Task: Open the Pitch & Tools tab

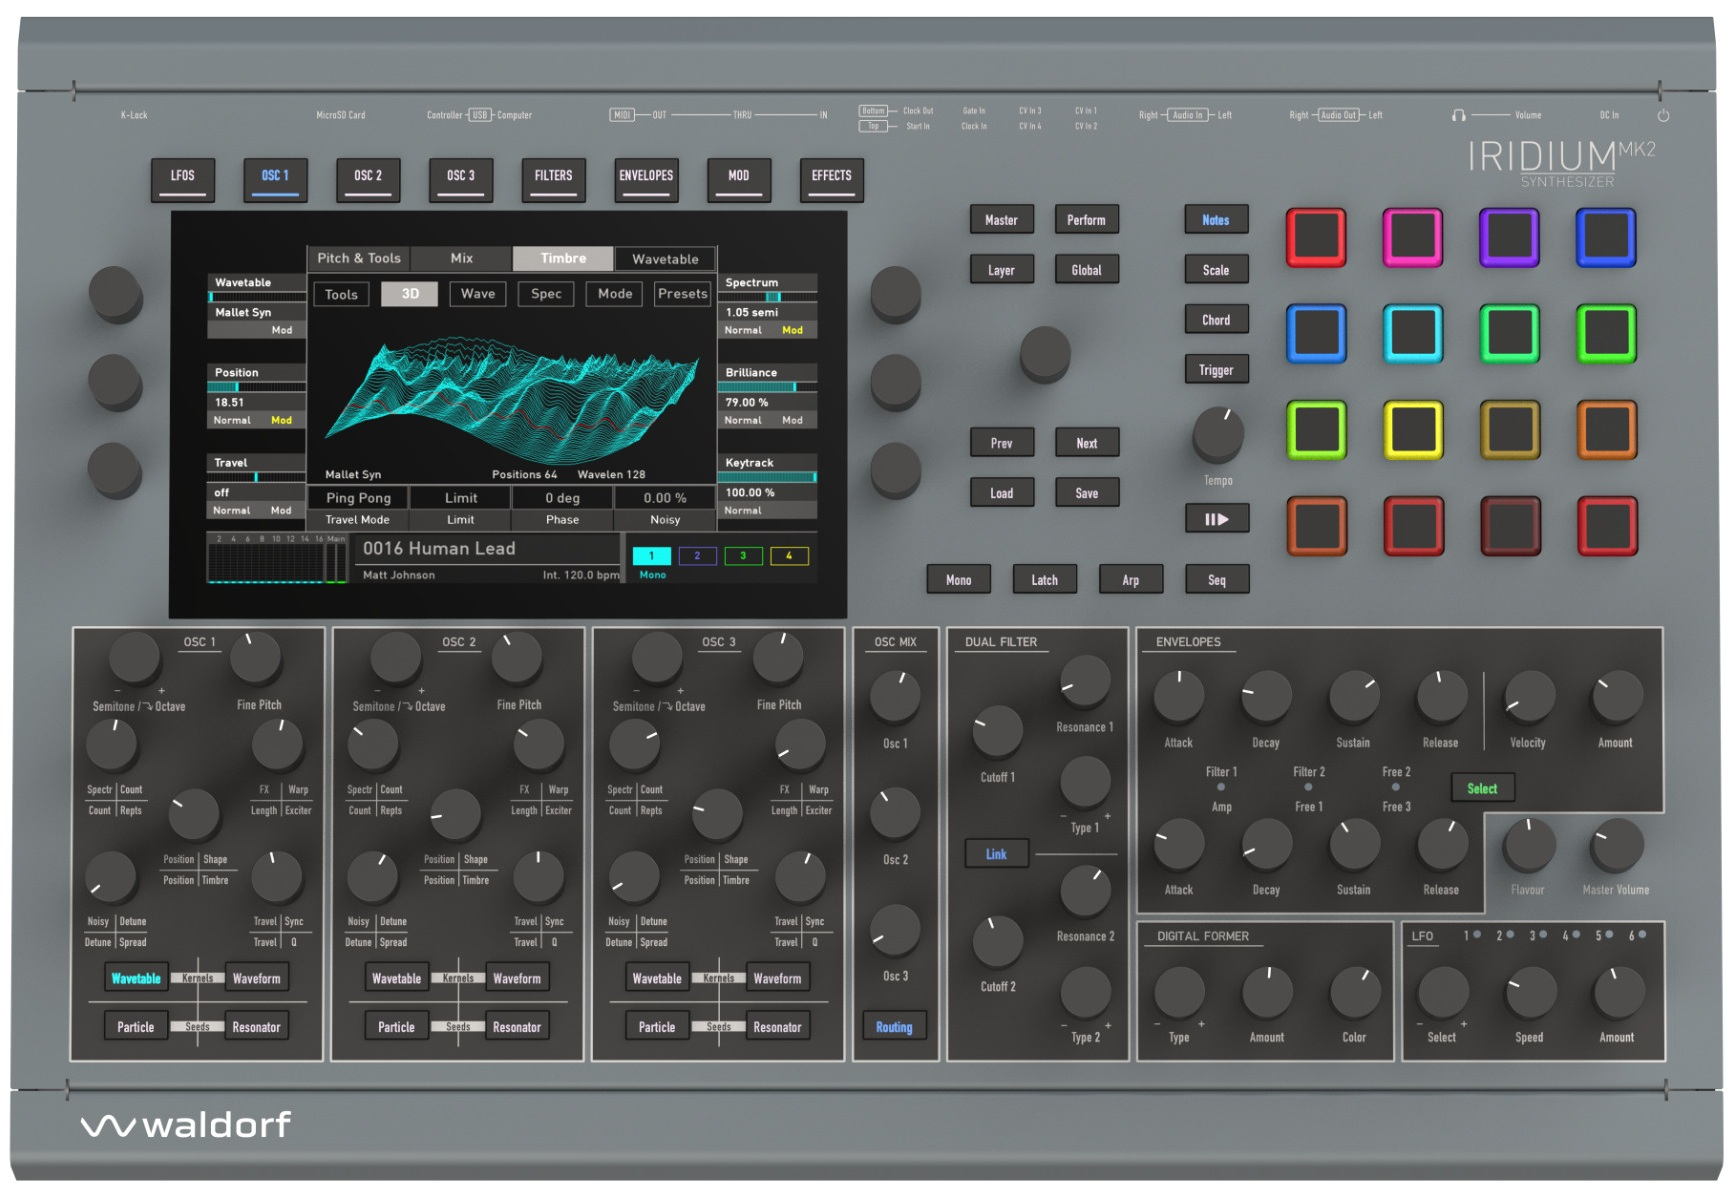Action: tap(359, 258)
